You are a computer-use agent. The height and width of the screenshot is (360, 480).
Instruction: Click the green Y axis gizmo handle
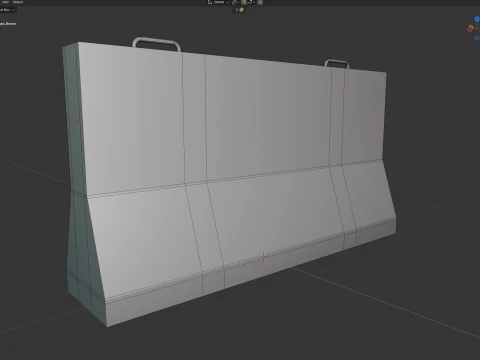pyautogui.click(x=471, y=27)
